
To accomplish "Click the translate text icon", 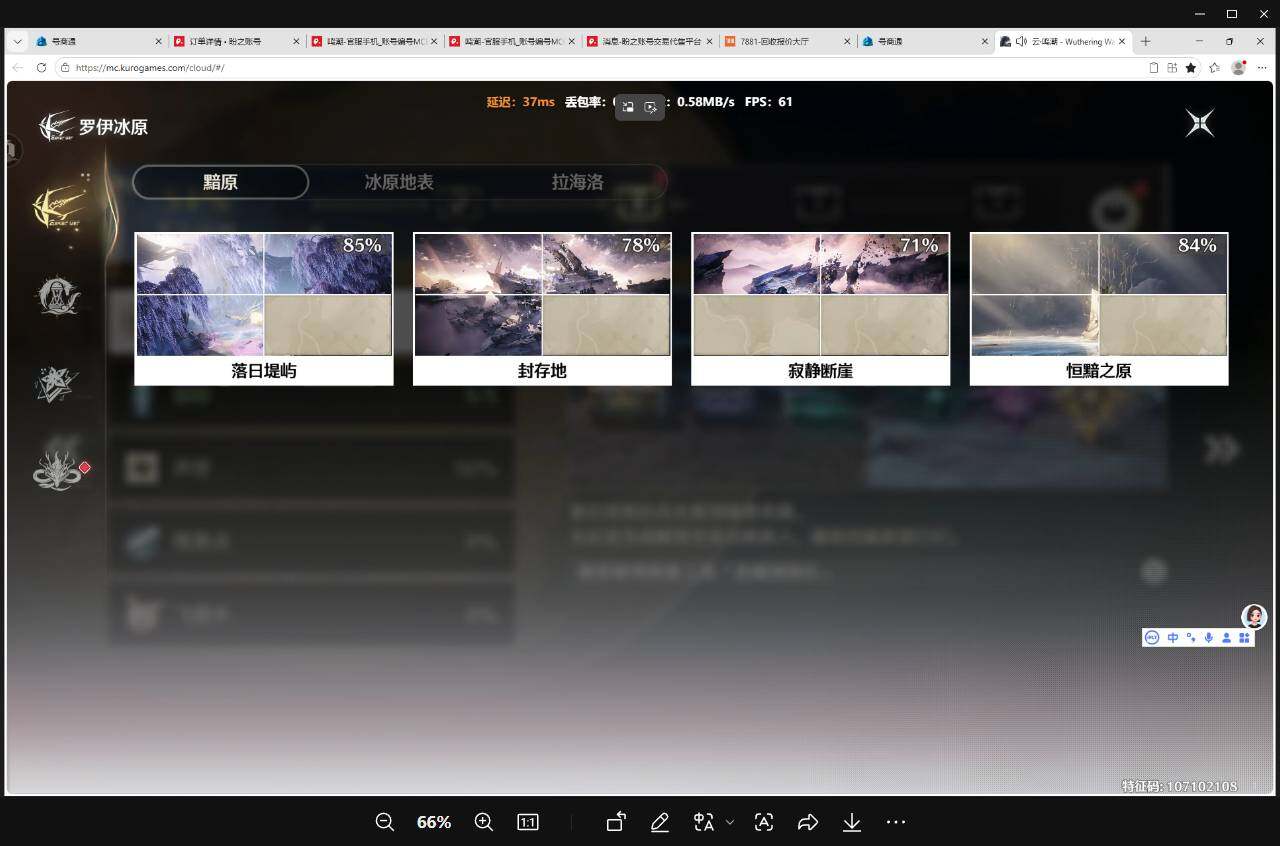I will point(704,822).
